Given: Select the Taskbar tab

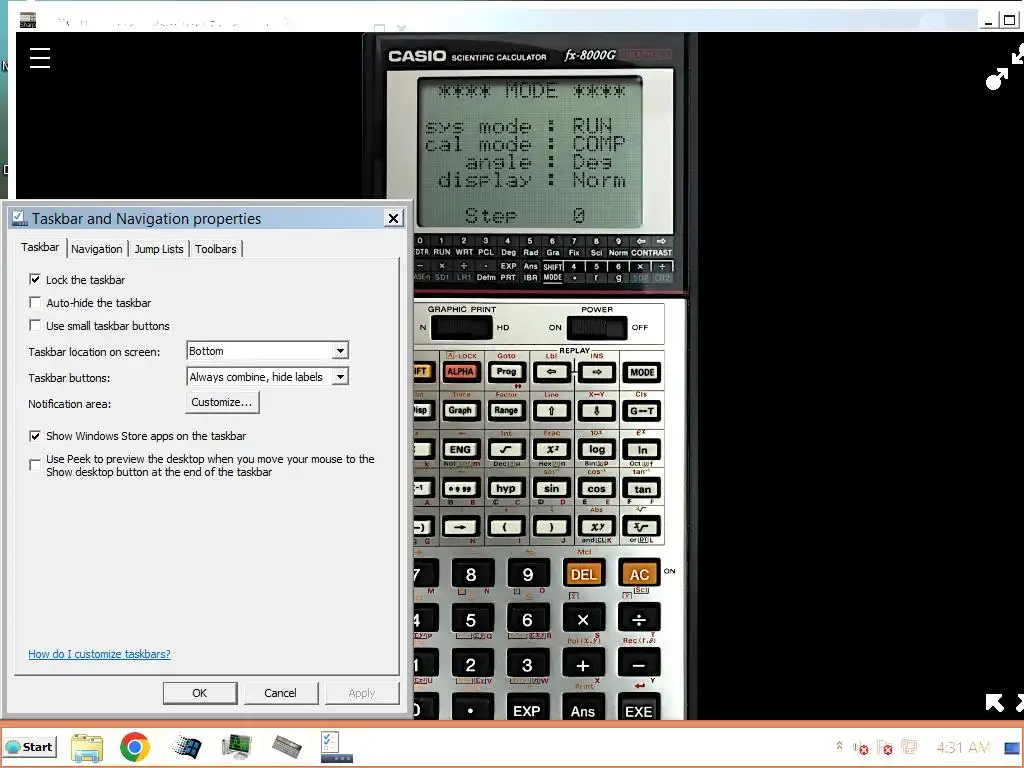Looking at the screenshot, I should 40,247.
